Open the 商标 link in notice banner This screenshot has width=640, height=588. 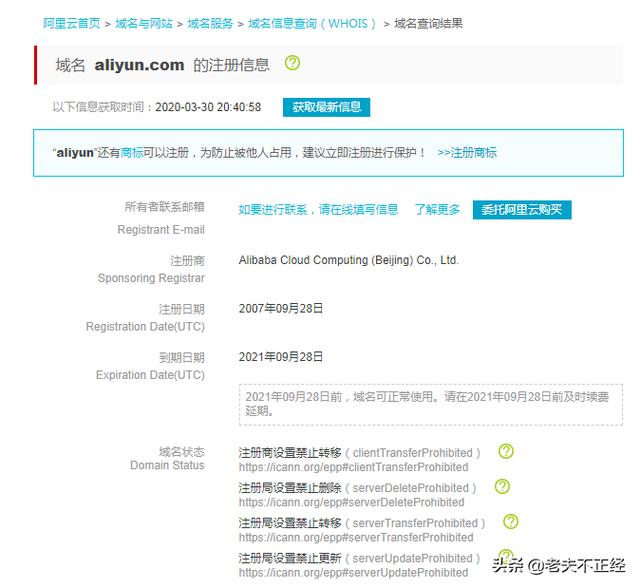[x=132, y=153]
